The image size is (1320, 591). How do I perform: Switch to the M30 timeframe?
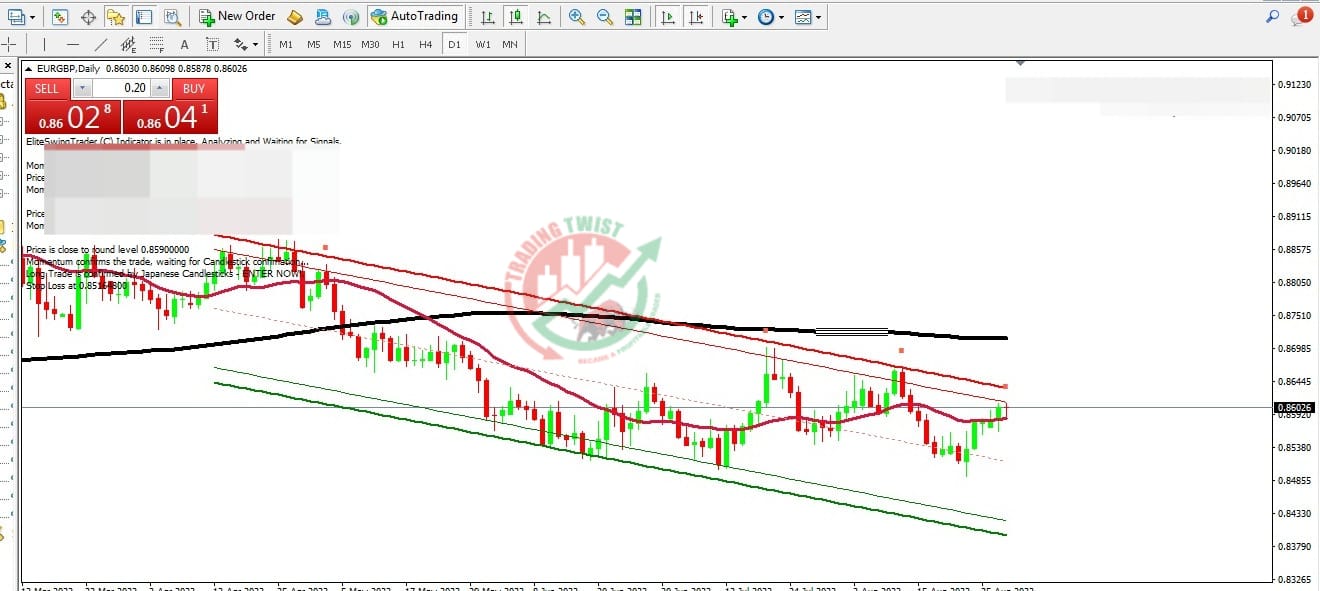[x=370, y=44]
